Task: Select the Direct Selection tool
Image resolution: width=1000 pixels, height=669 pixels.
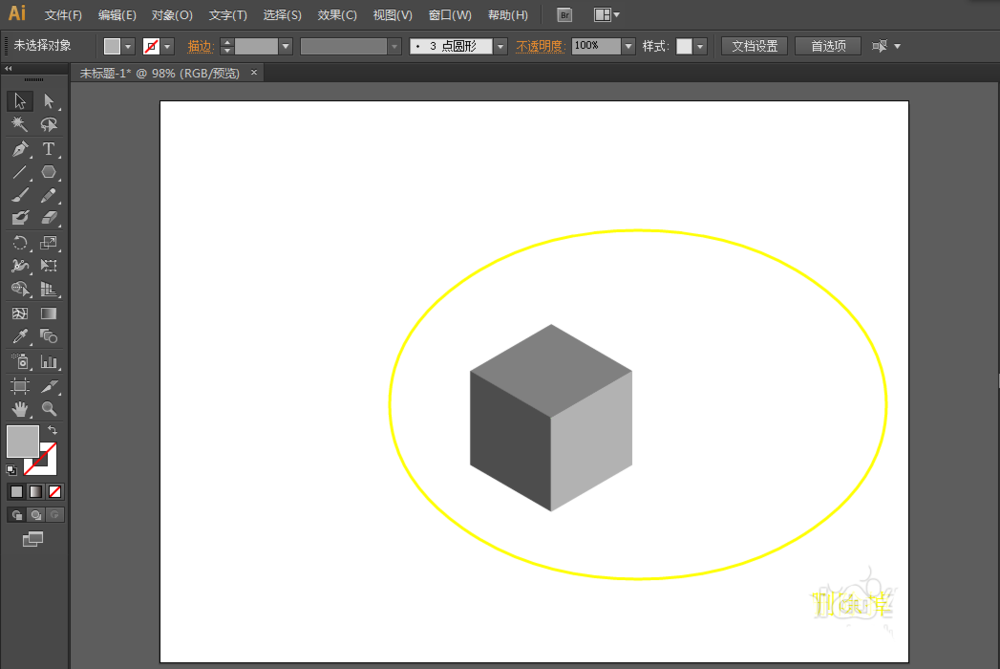Action: (48, 101)
